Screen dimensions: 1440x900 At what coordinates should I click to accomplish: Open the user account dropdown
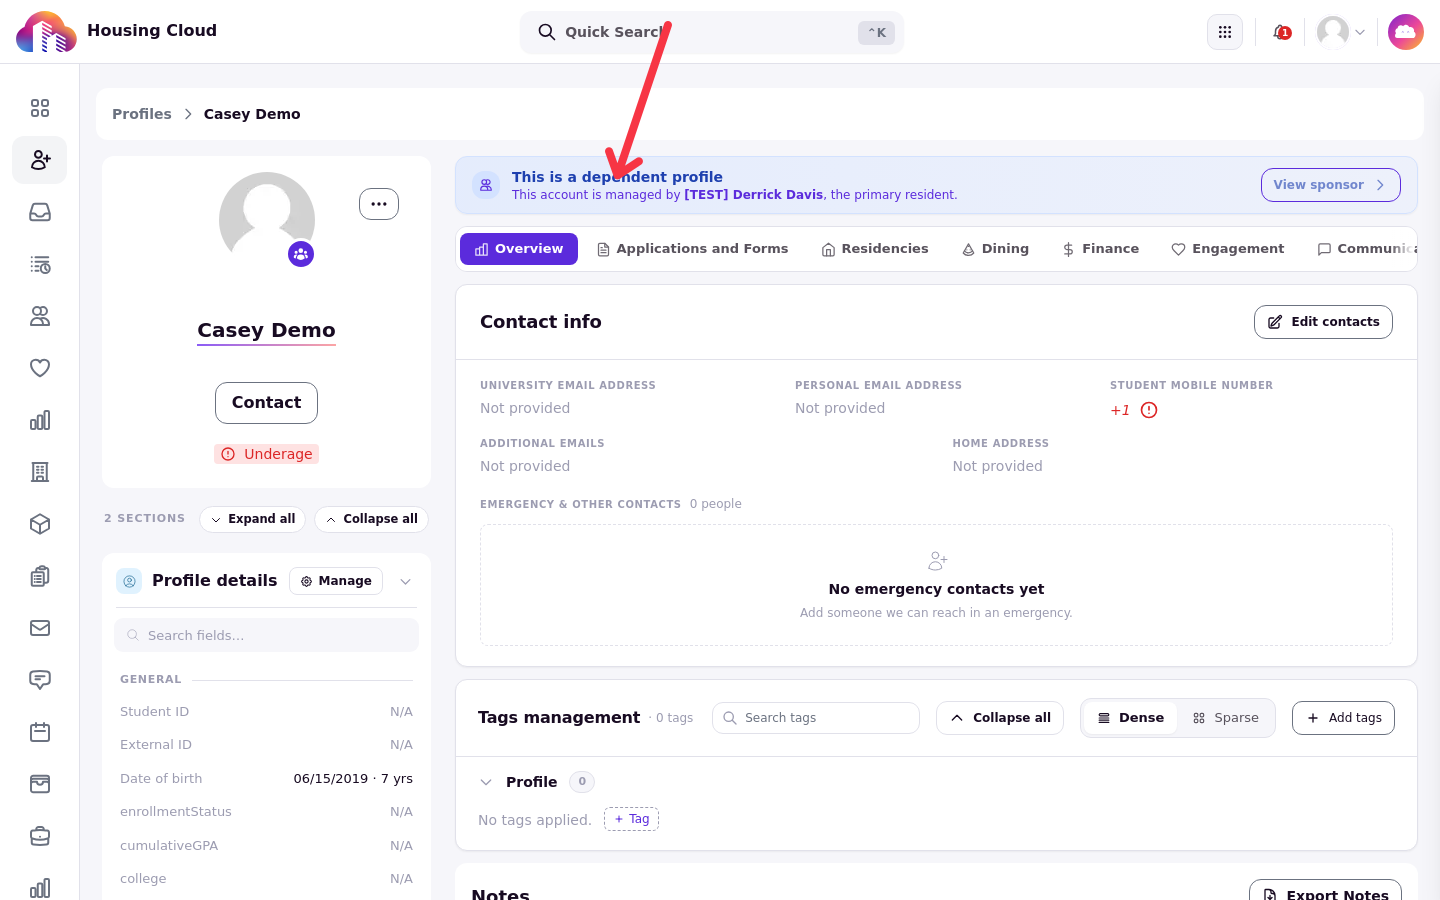click(1341, 32)
